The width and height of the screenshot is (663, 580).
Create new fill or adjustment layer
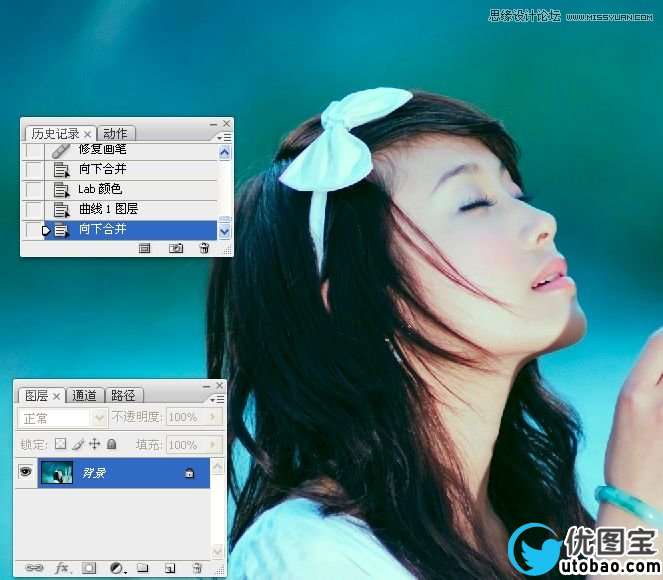[116, 568]
